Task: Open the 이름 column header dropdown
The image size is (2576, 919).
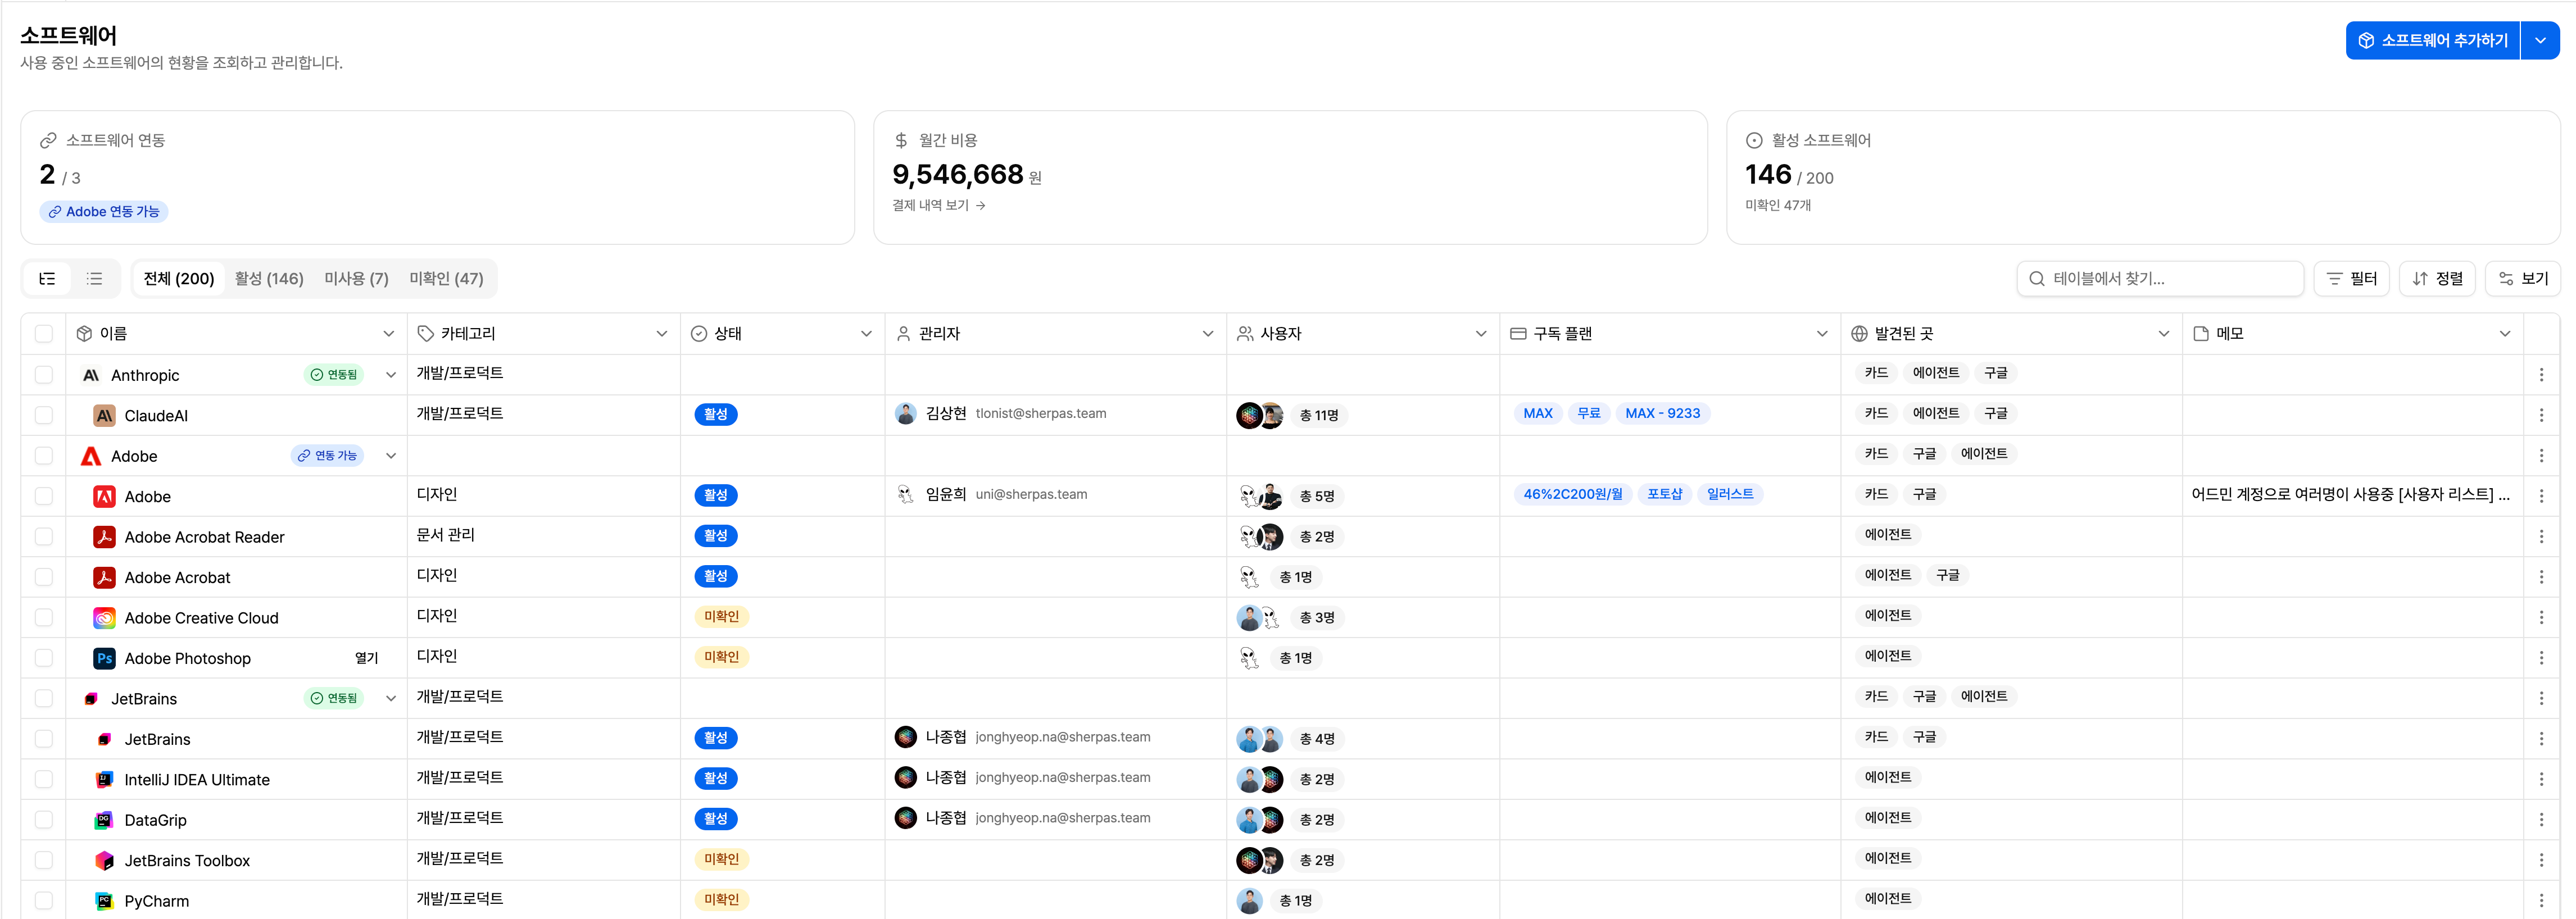Action: (x=388, y=334)
